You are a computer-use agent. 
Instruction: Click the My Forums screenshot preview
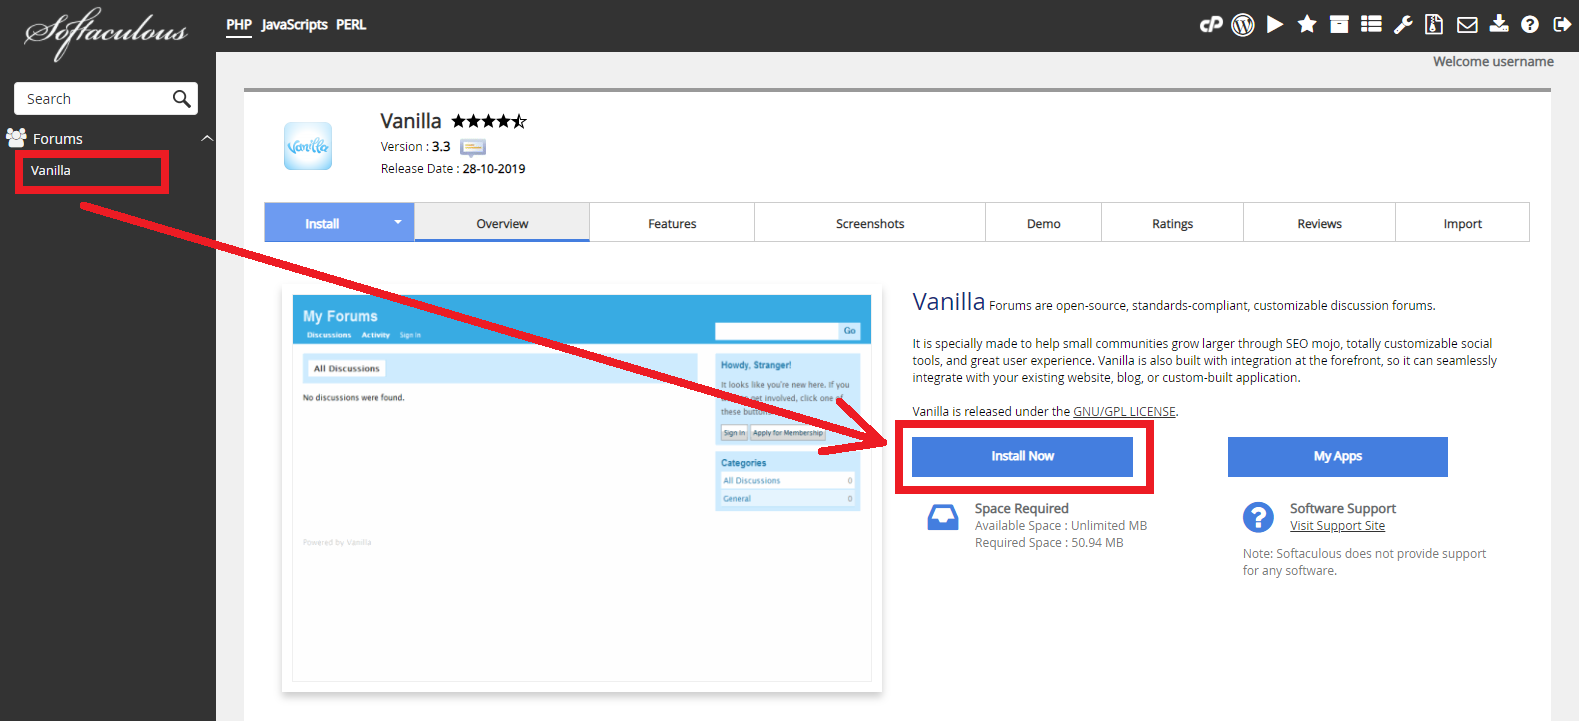pos(582,489)
